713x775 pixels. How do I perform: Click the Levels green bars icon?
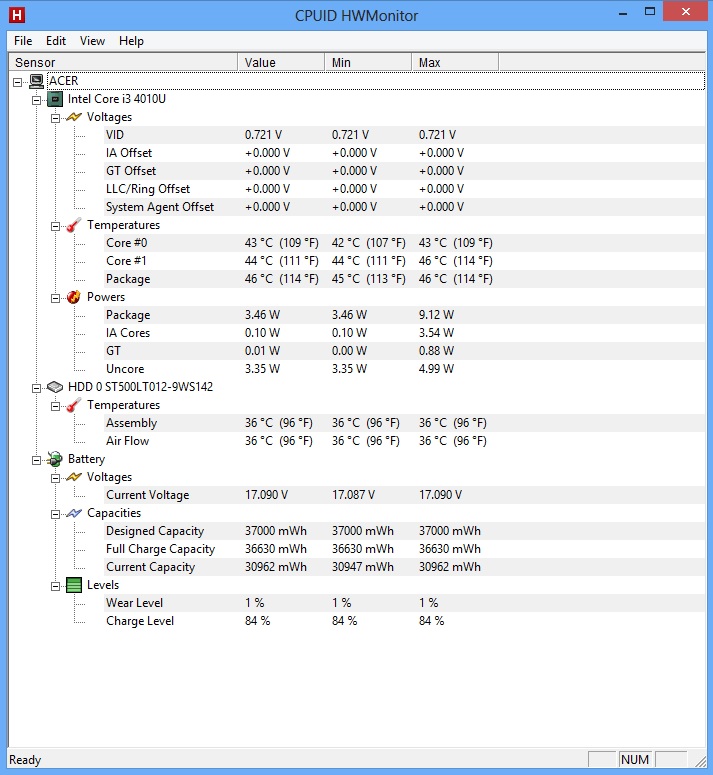pyautogui.click(x=74, y=585)
